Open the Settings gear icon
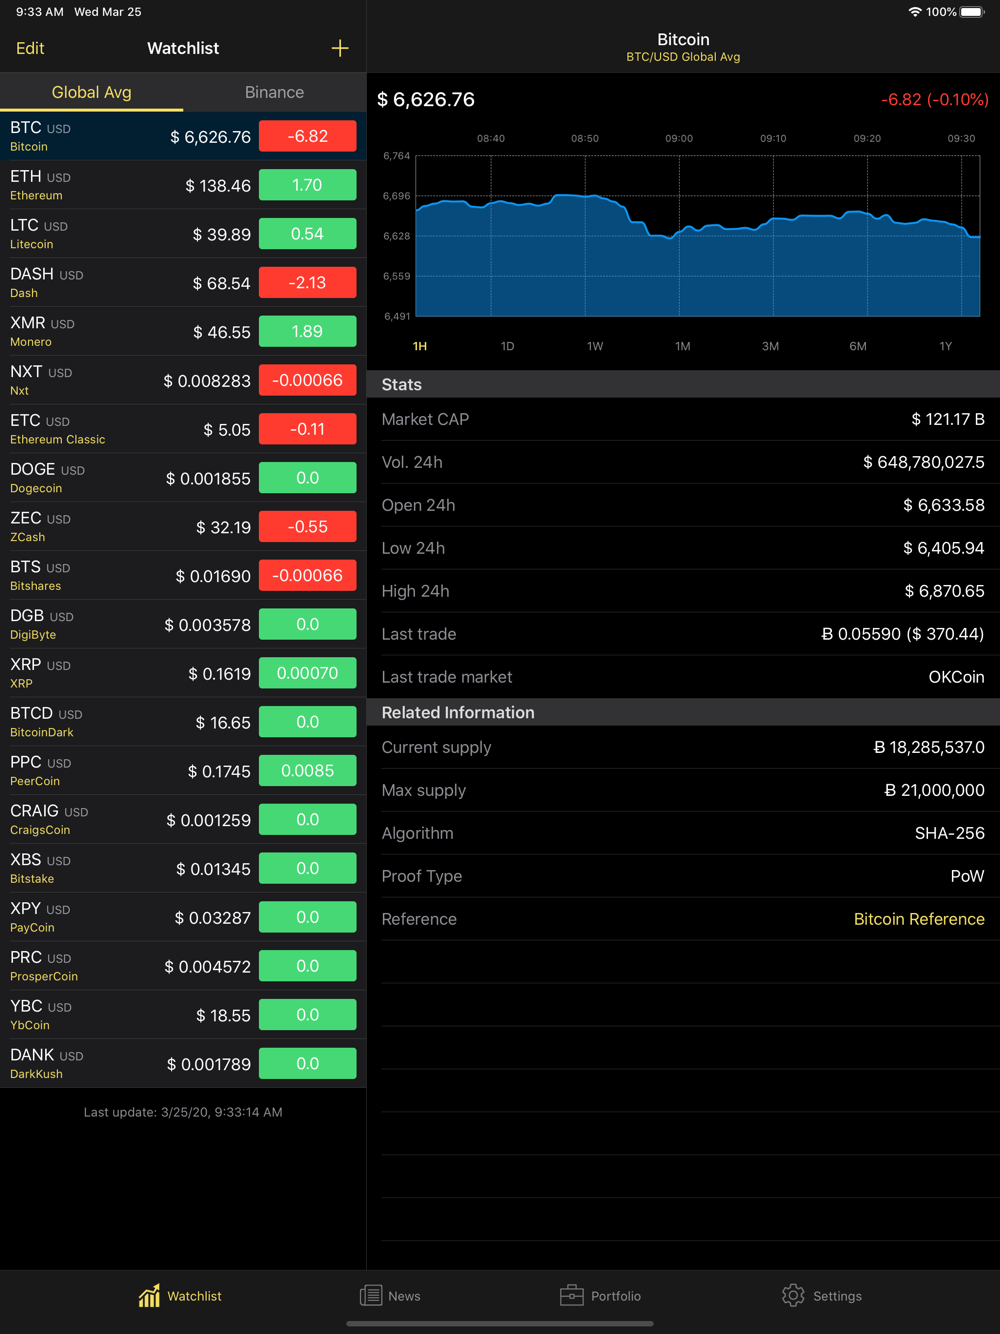 point(793,1296)
